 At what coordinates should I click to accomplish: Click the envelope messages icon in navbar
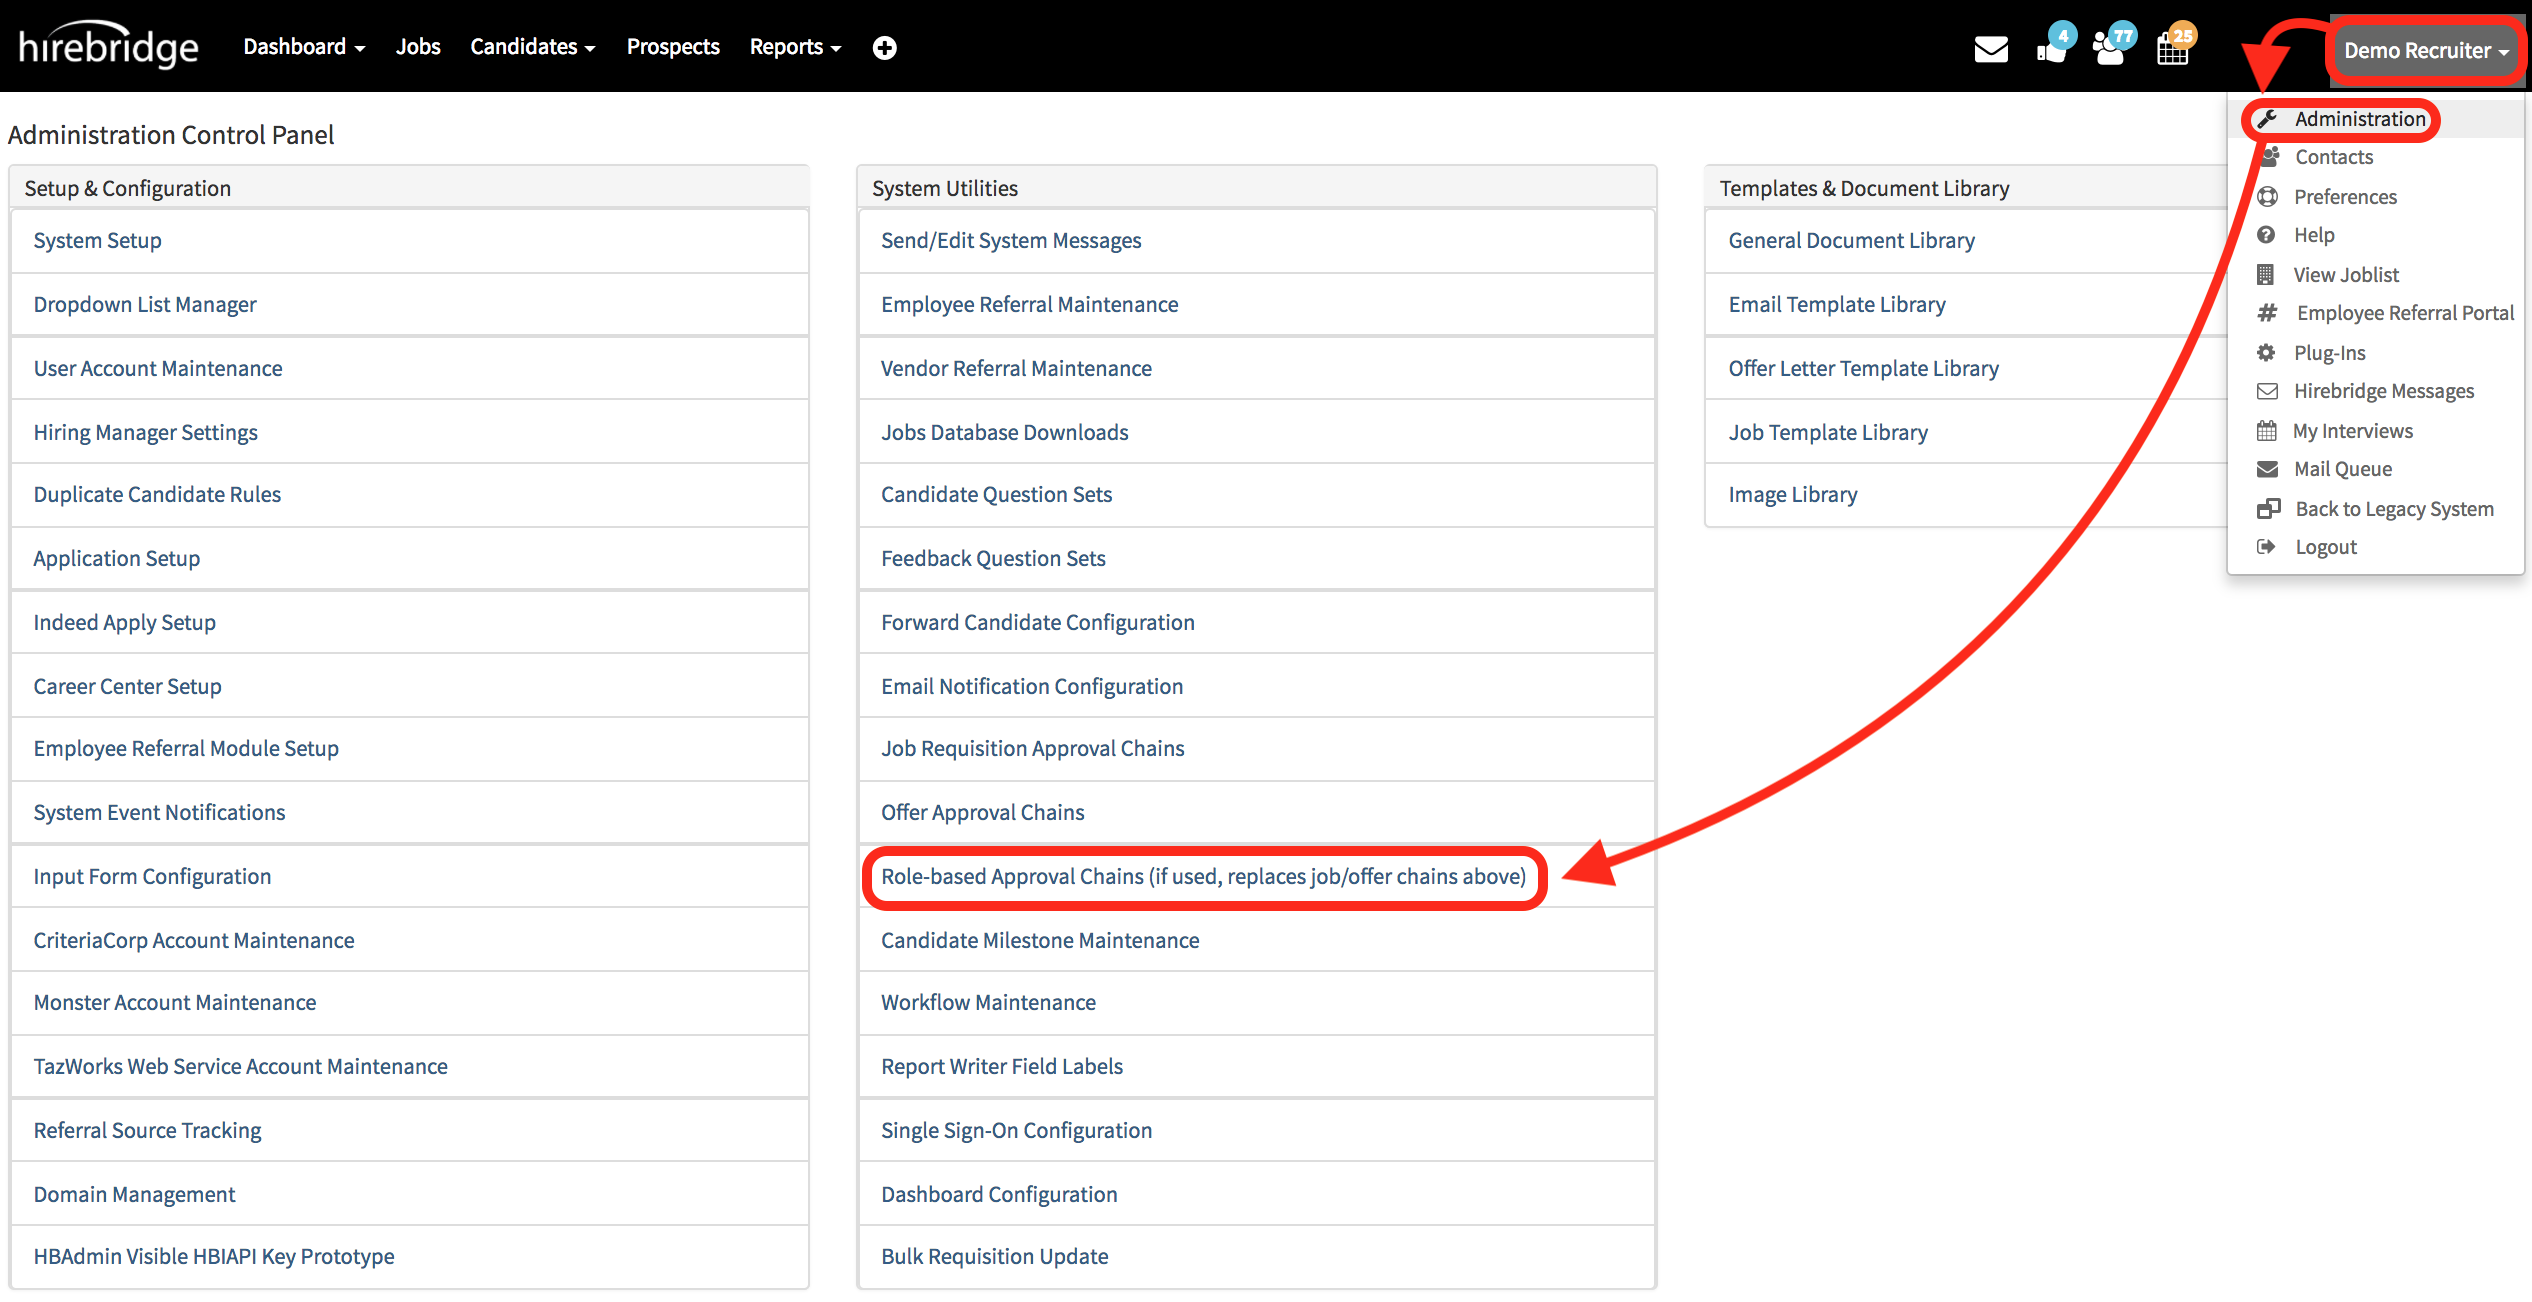pos(1990,48)
